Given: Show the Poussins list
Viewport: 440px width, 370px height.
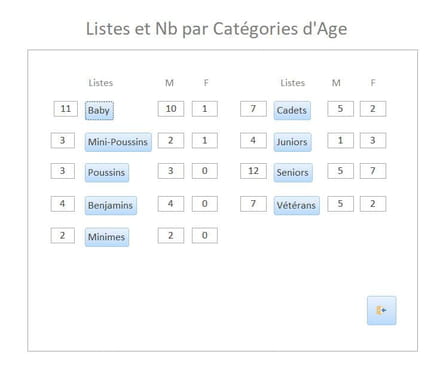Looking at the screenshot, I should (x=107, y=173).
